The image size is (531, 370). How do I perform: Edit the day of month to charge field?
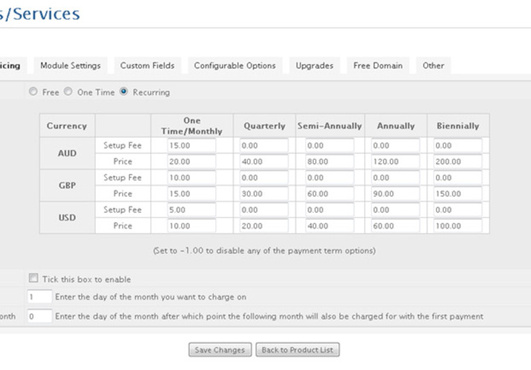point(40,297)
